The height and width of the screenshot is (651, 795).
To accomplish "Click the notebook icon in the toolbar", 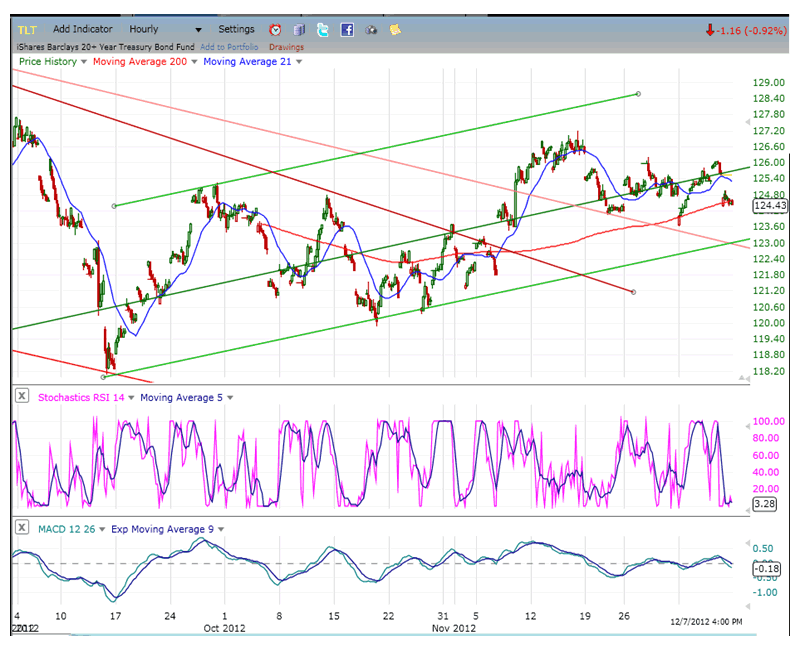I will [x=299, y=30].
